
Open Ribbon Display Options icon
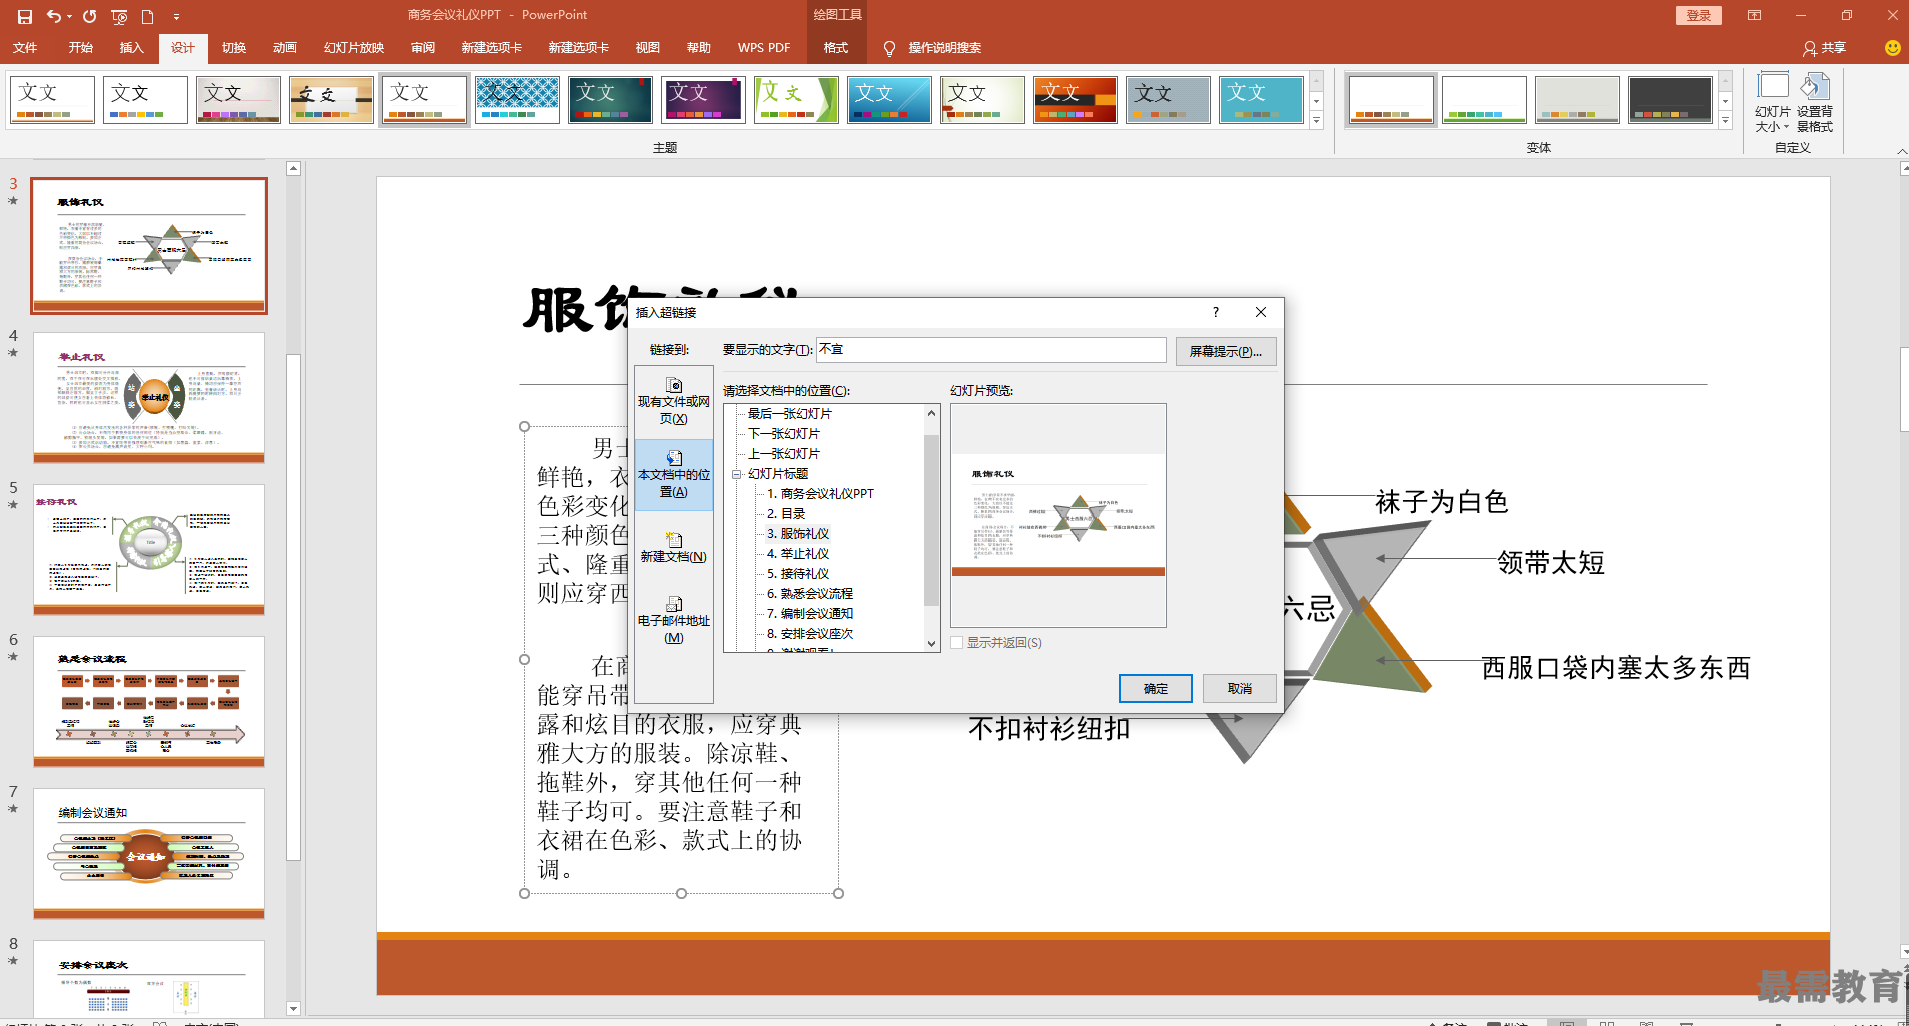[x=1754, y=15]
